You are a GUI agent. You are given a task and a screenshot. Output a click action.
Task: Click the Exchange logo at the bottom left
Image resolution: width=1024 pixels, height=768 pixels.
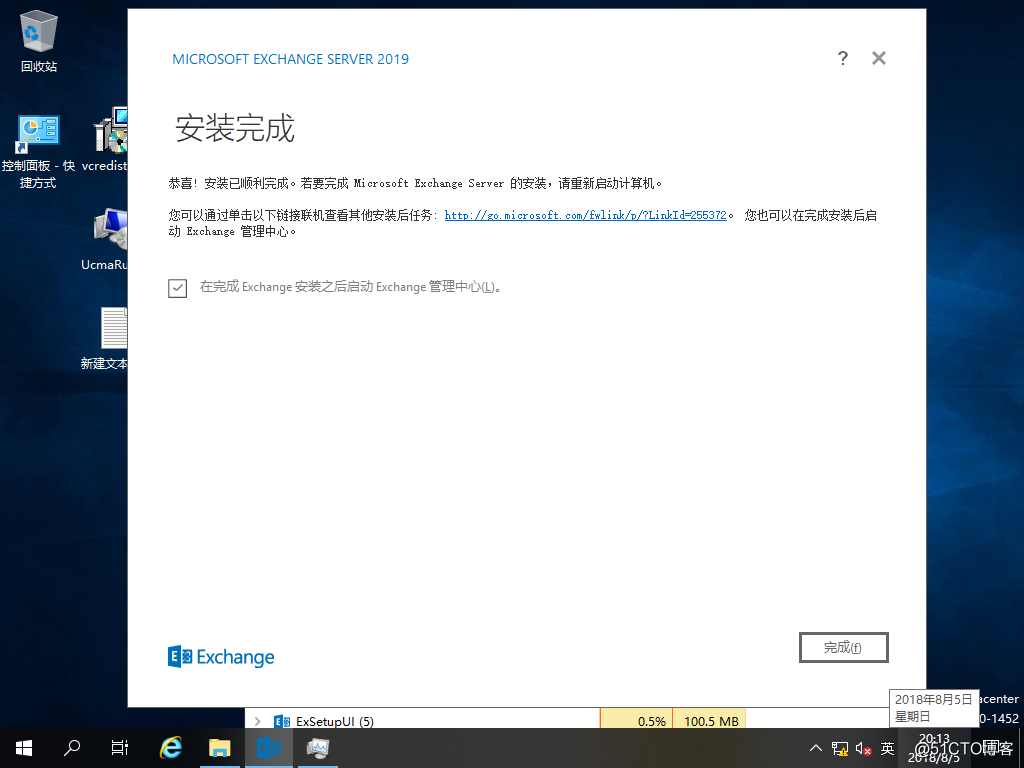(221, 656)
